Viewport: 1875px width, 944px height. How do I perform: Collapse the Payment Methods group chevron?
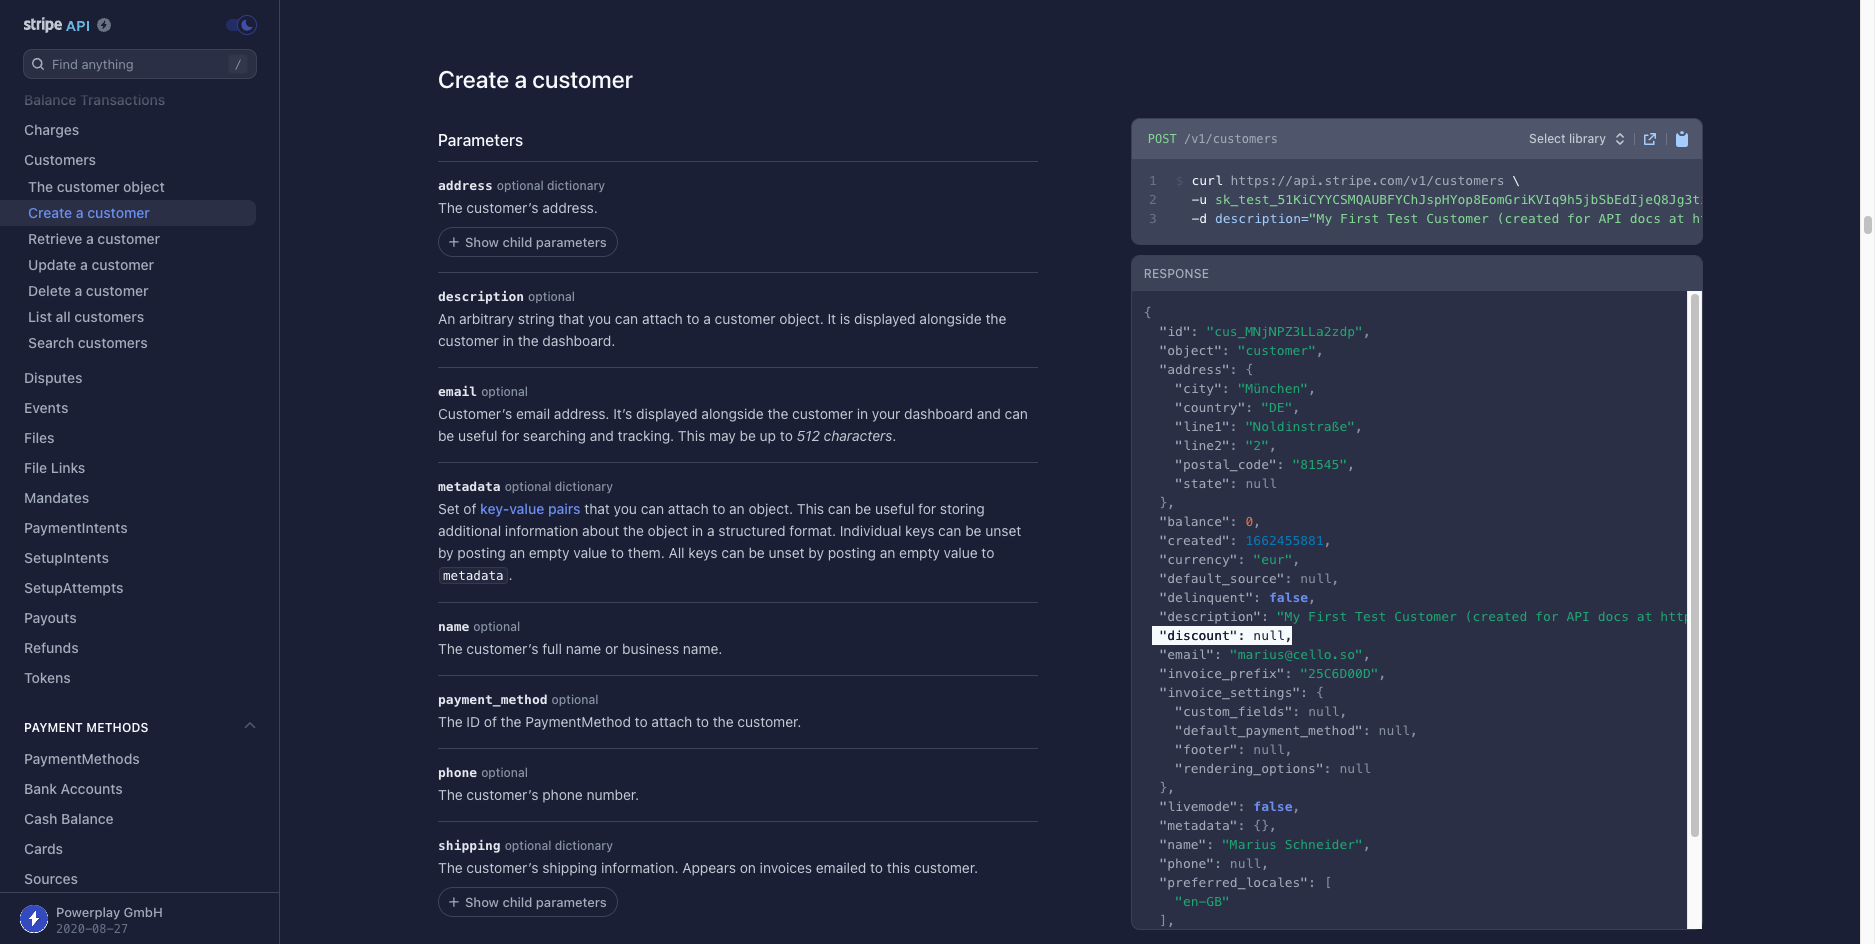pyautogui.click(x=250, y=726)
